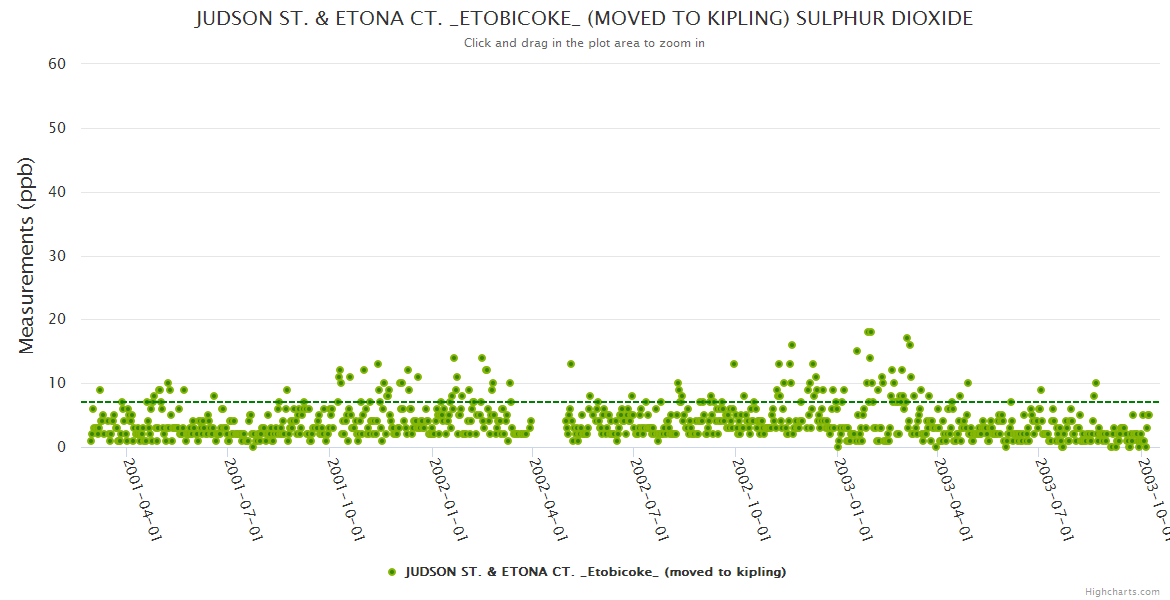This screenshot has width=1170, height=600.
Task: Select the isolated data point near 2002-05 at 13
Action: click(571, 364)
